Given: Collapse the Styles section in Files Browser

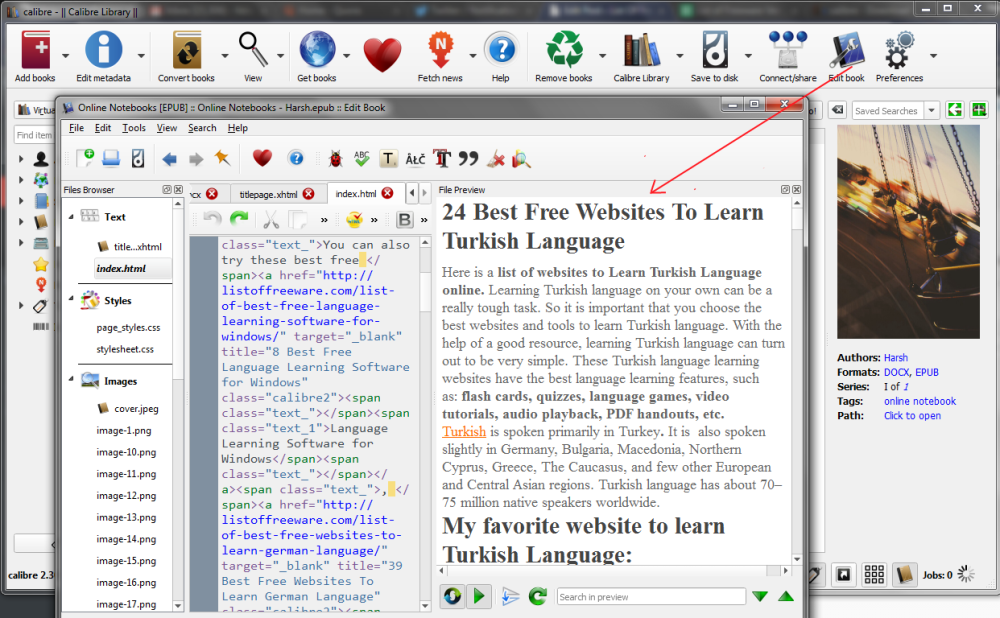Looking at the screenshot, I should [x=71, y=300].
